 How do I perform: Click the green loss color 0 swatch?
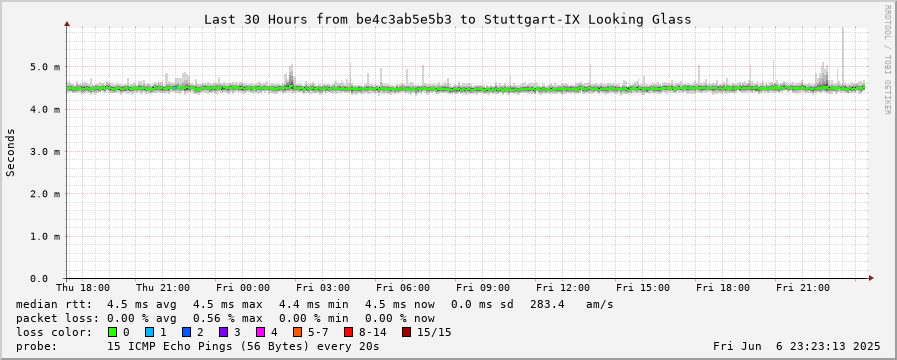112,332
